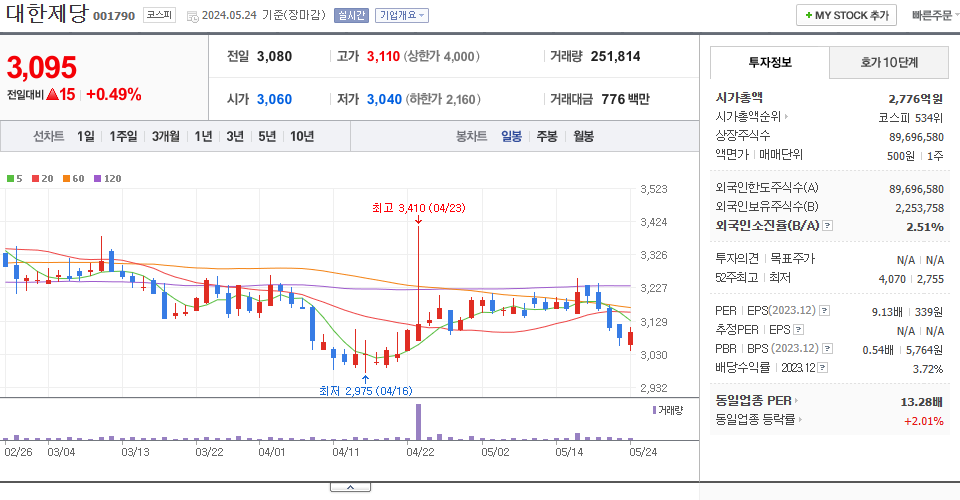This screenshot has height=500, width=960.
Task: Switch to the 호가10단계 tab
Action: [x=889, y=62]
